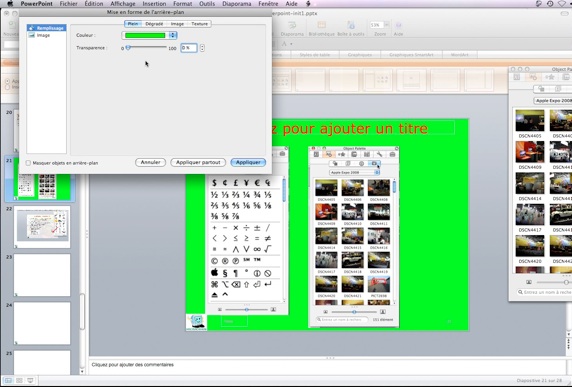Open the Insertion menu

[x=154, y=4]
